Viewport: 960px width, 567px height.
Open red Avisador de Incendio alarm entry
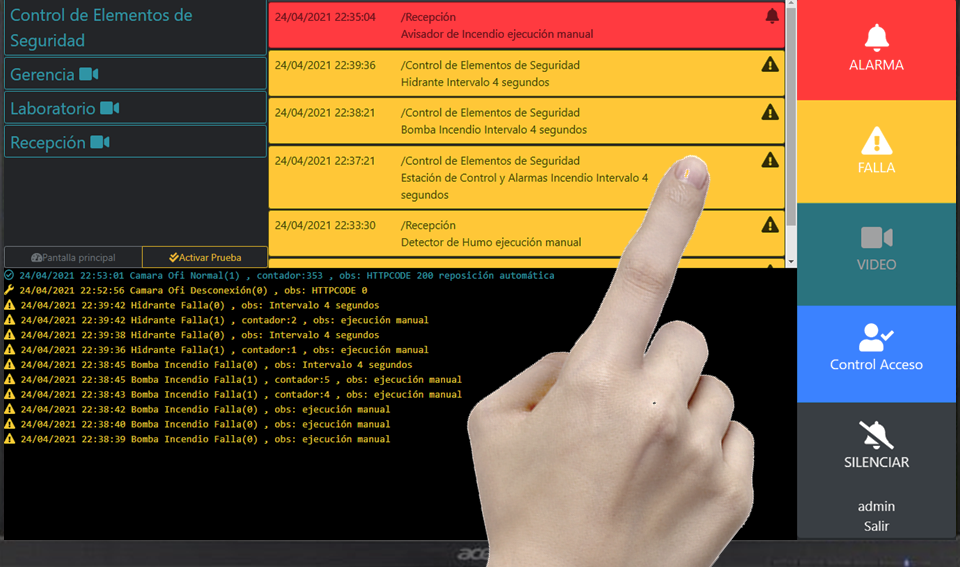tap(527, 25)
